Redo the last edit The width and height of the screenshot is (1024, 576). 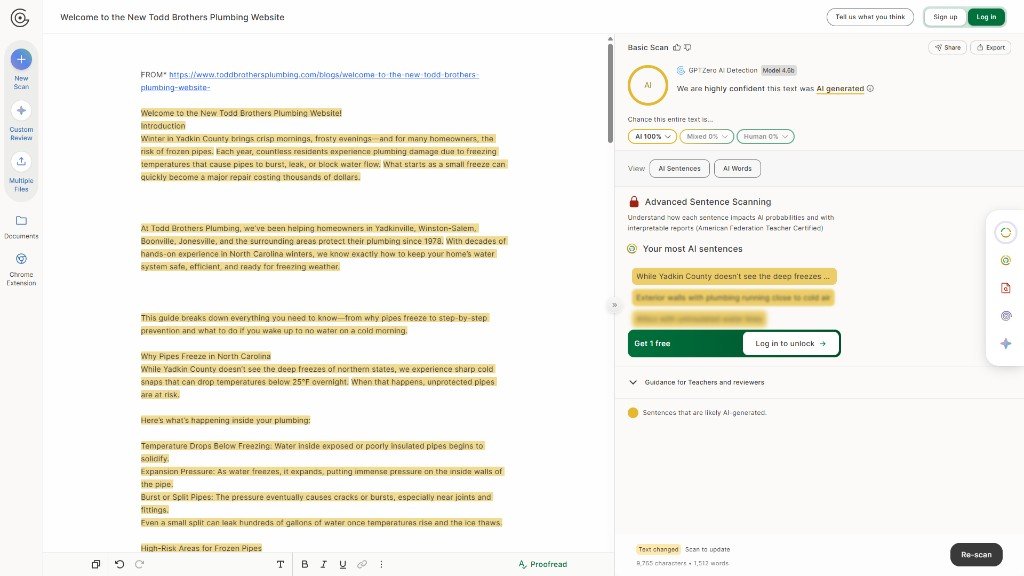(139, 564)
